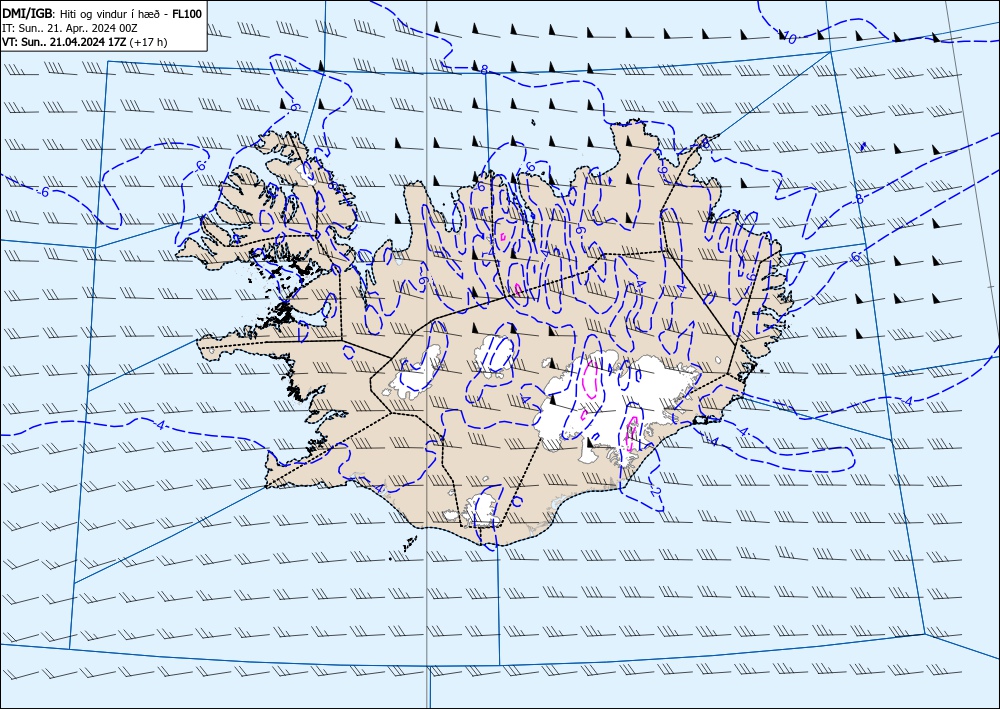Click the "-10" isotherm contour label
Image resolution: width=1000 pixels, height=709 pixels.
789,38
